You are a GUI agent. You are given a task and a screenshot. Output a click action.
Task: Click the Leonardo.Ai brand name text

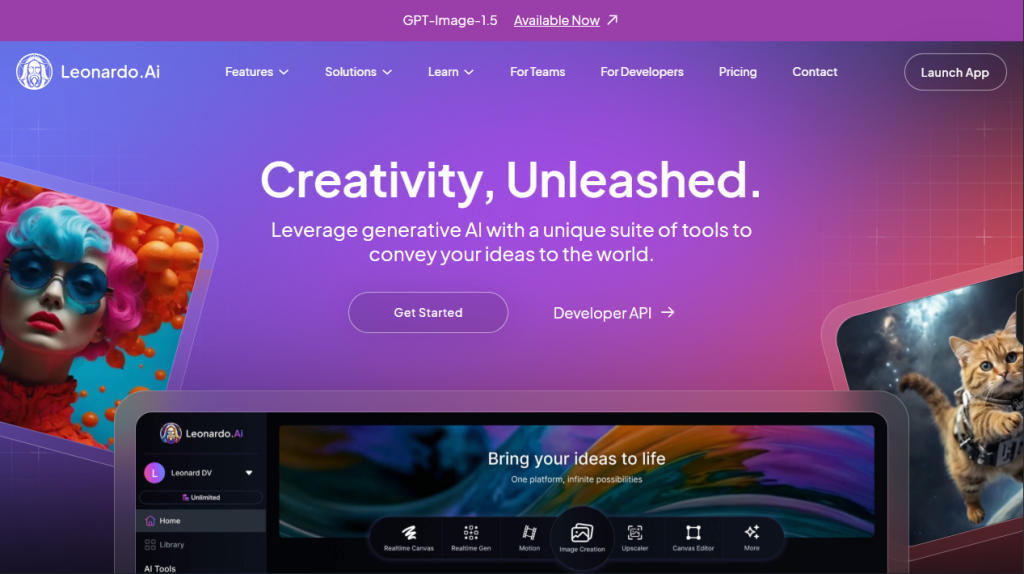pos(110,72)
